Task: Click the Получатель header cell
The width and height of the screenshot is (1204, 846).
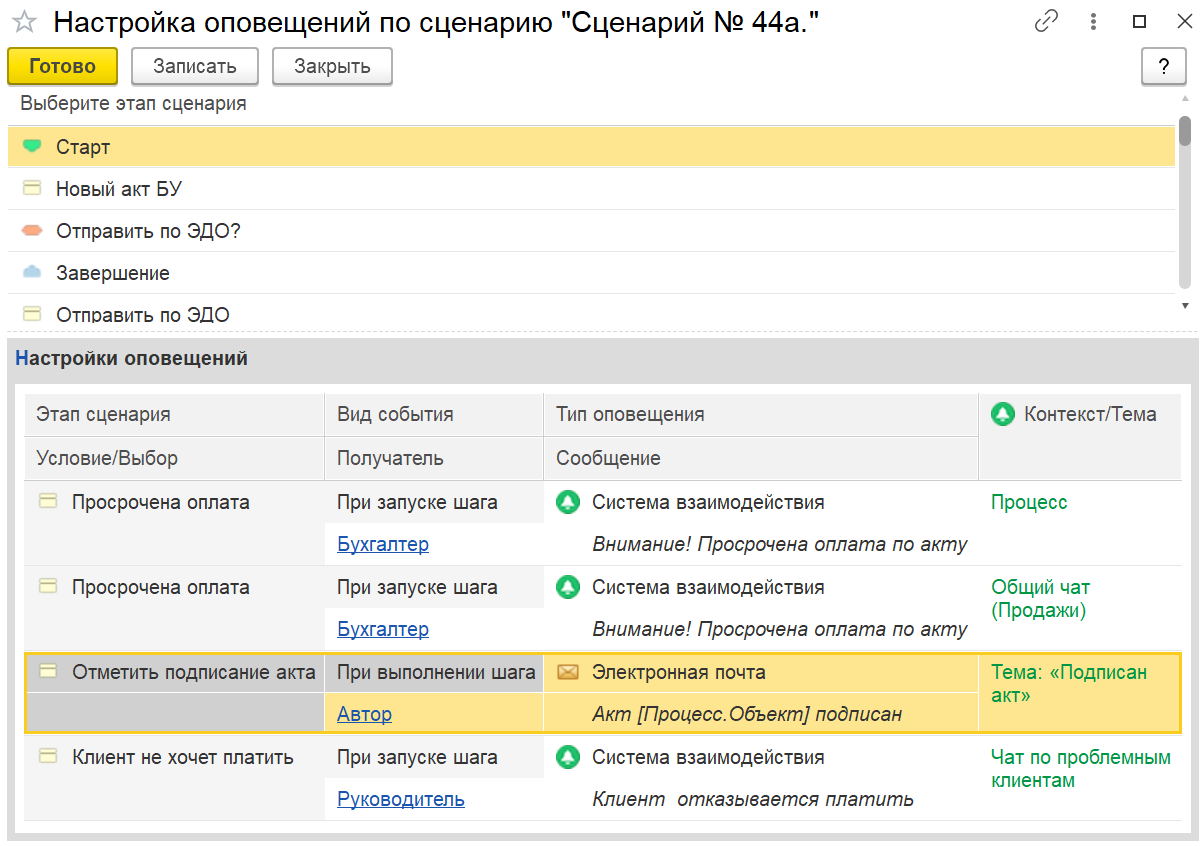Action: coord(434,458)
